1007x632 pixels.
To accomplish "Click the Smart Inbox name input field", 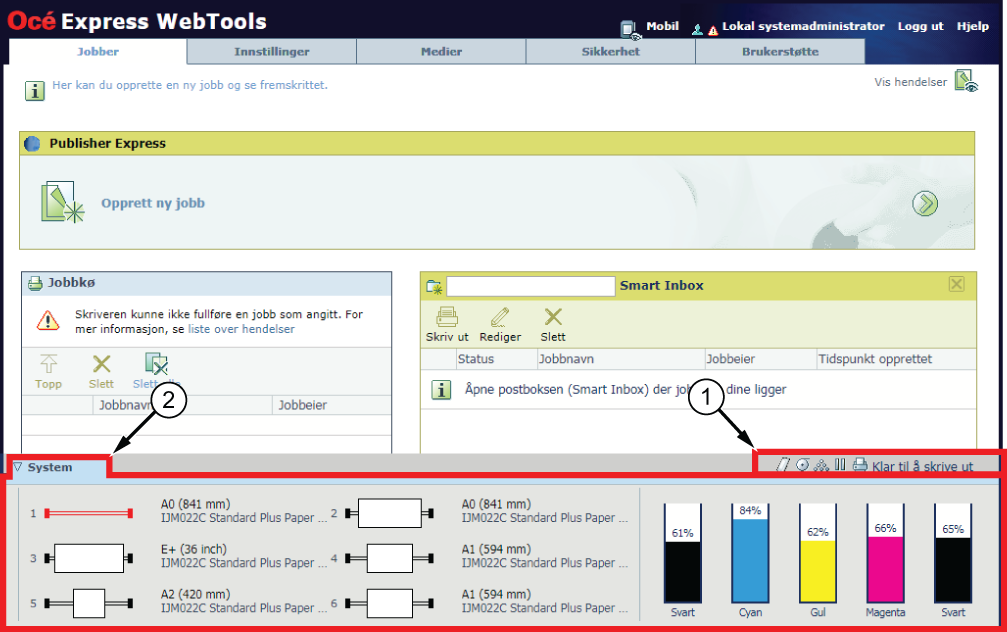I will point(530,286).
